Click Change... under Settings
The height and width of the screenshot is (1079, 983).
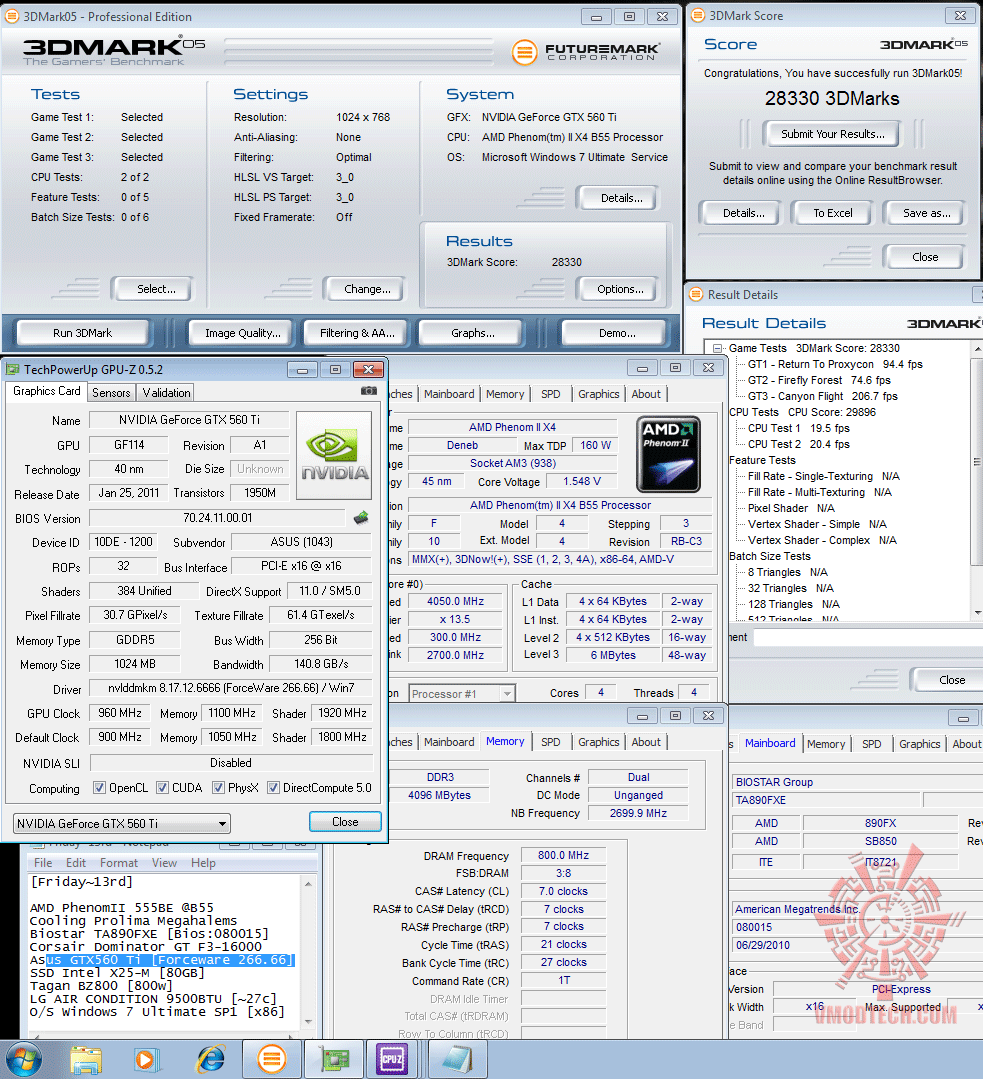[367, 289]
